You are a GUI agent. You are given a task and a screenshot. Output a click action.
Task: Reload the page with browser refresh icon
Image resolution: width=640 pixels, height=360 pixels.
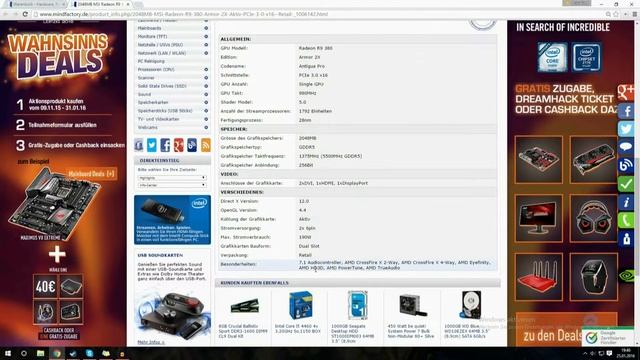tap(25, 14)
